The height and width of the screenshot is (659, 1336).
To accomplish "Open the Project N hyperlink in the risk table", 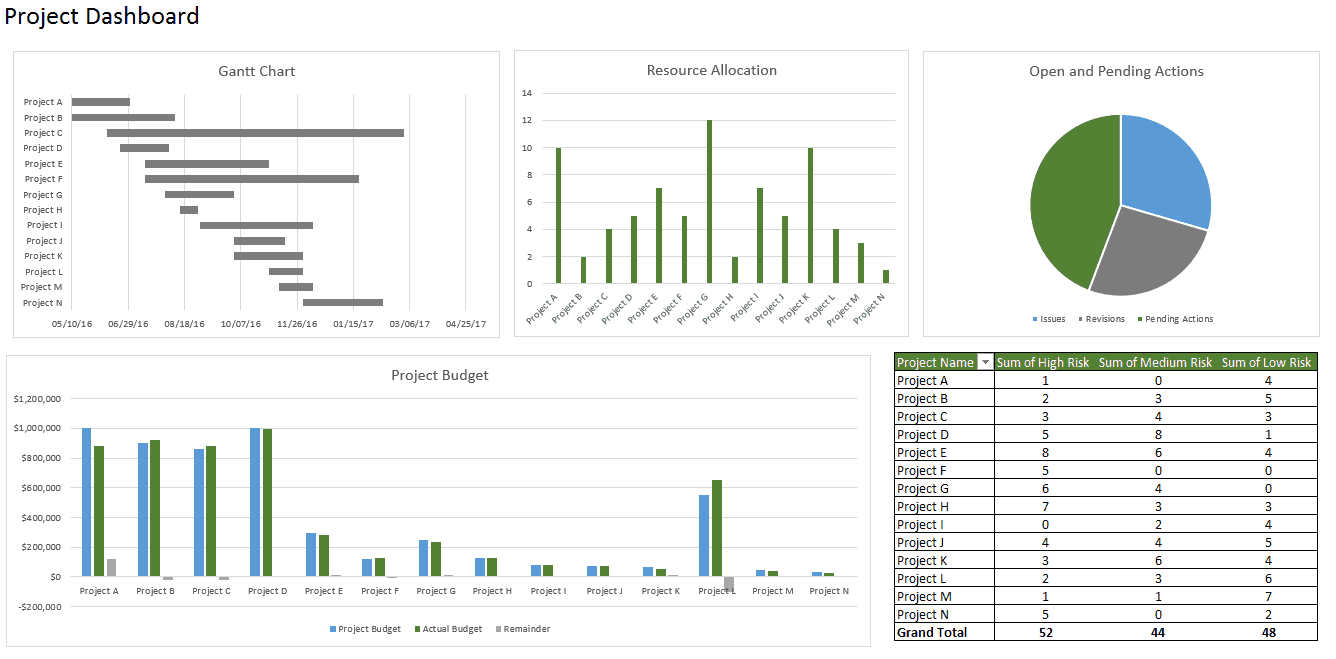I will [921, 614].
